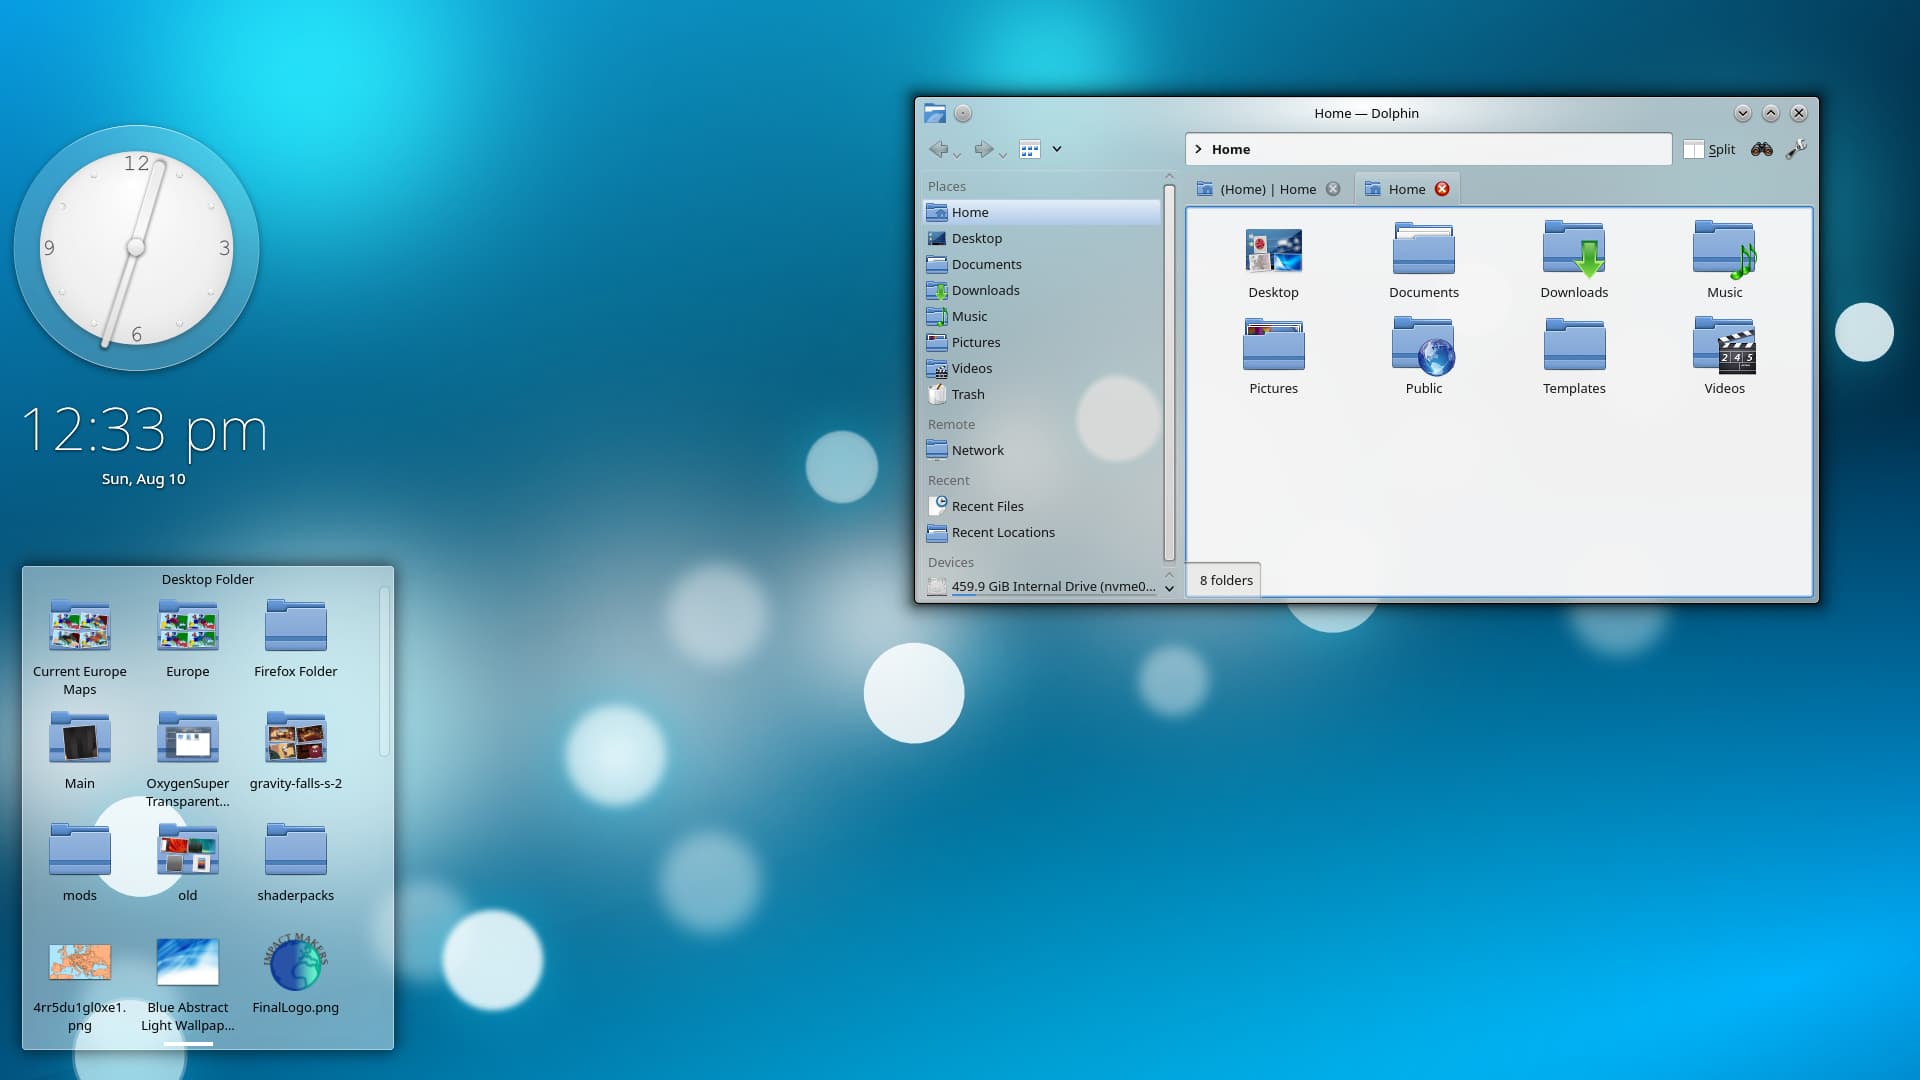Click the Places panel vertical scrollbar
This screenshot has height=1080, width=1920.
tap(1168, 370)
